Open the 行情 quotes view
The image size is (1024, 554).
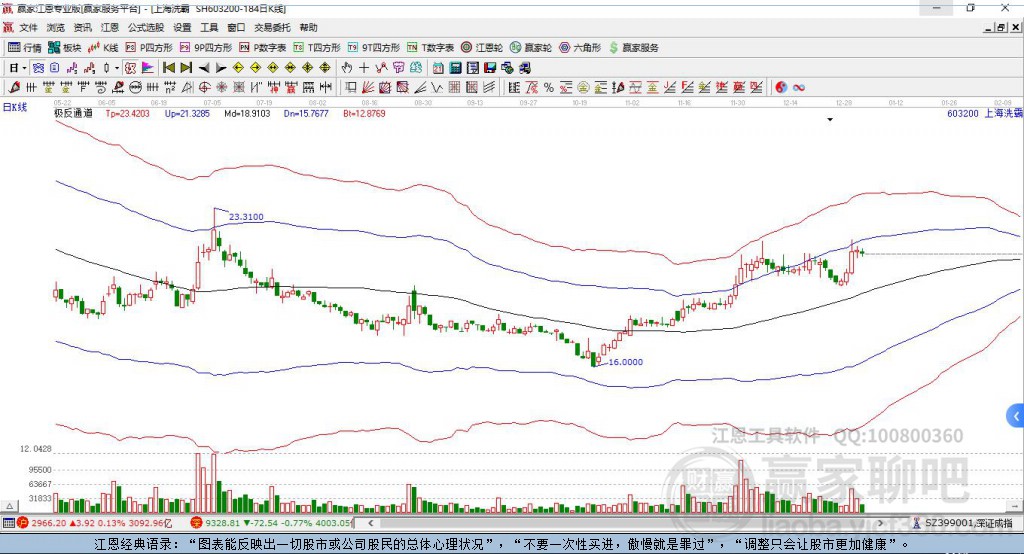coord(25,48)
